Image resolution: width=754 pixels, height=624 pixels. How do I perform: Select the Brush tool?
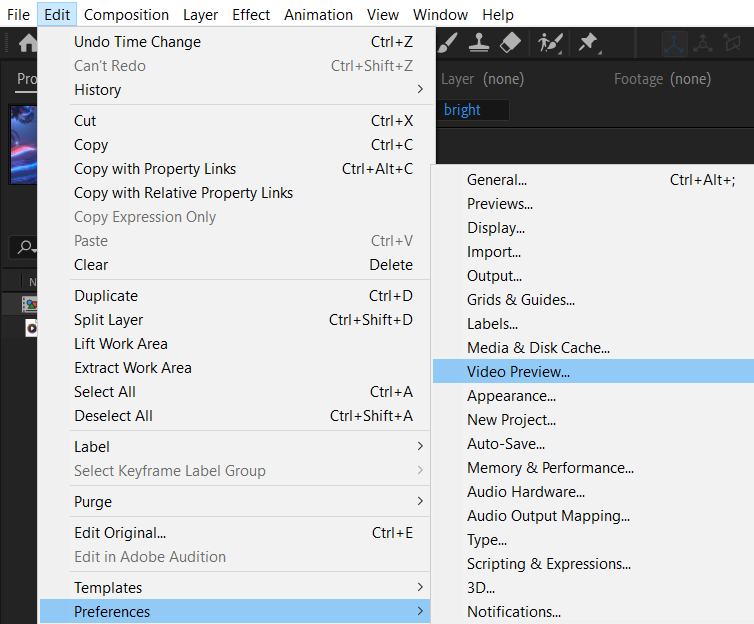449,43
